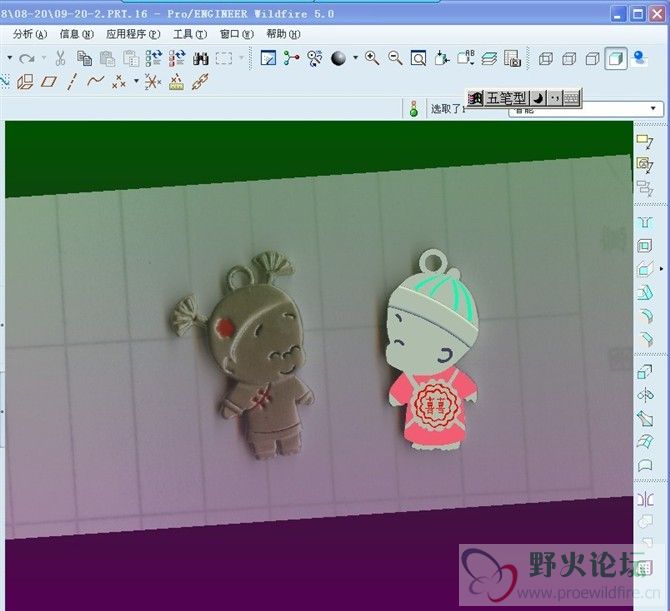Click the stacked planes icon
Viewport: 670px width, 611px height.
tap(25, 81)
